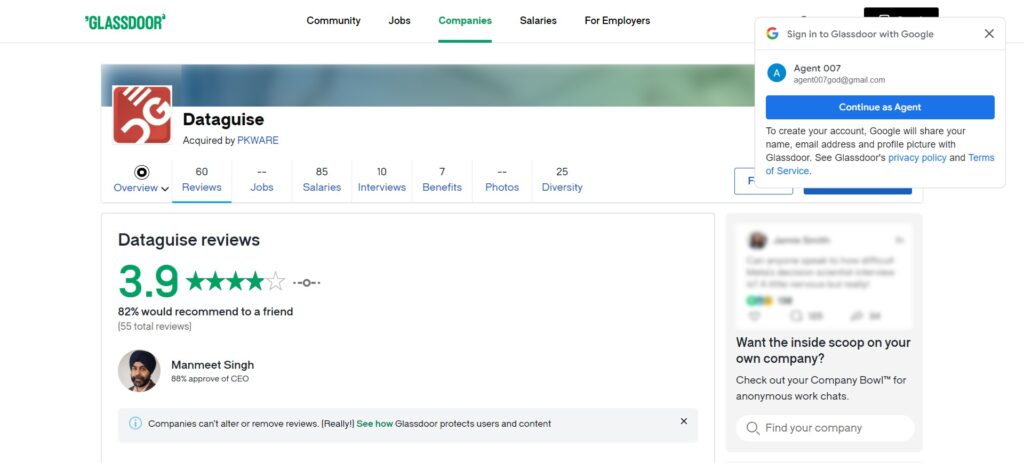Click the search icon in company field

752,428
